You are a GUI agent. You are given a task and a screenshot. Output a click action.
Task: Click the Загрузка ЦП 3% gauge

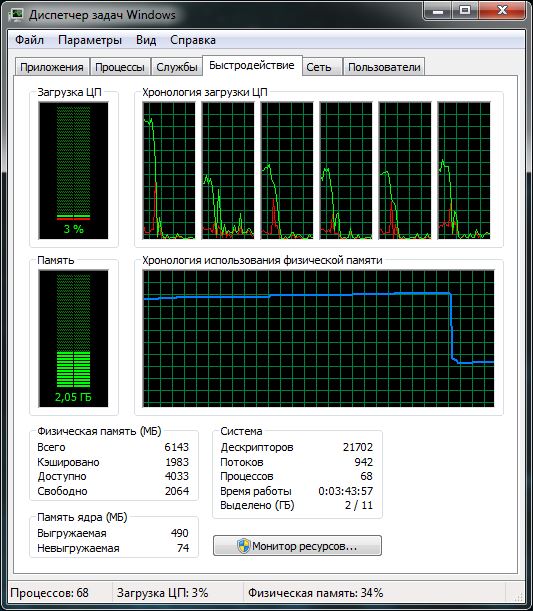tap(73, 170)
